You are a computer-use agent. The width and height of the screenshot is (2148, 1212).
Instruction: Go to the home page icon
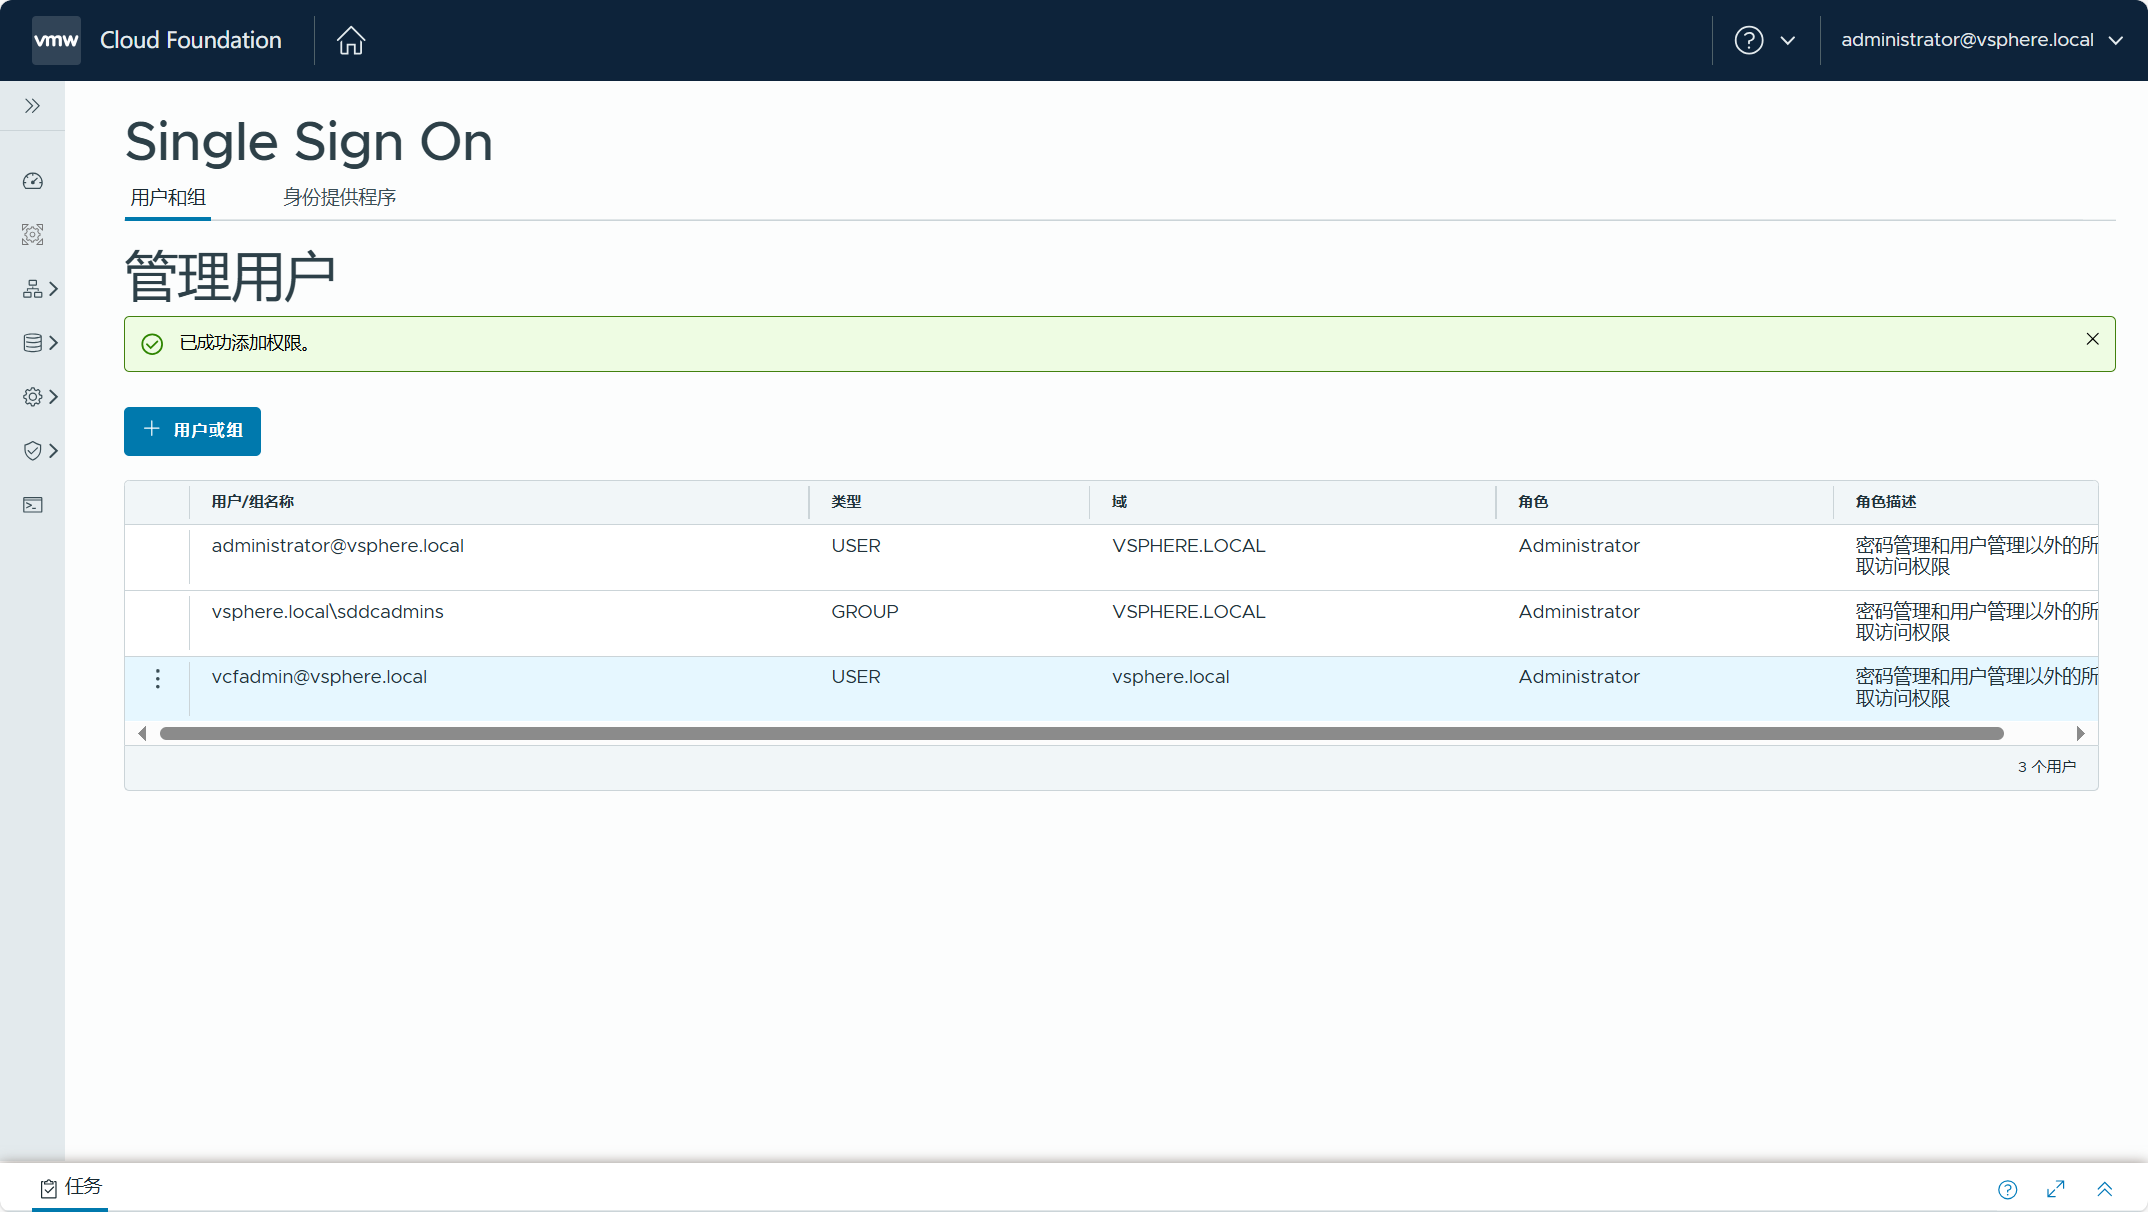click(351, 40)
